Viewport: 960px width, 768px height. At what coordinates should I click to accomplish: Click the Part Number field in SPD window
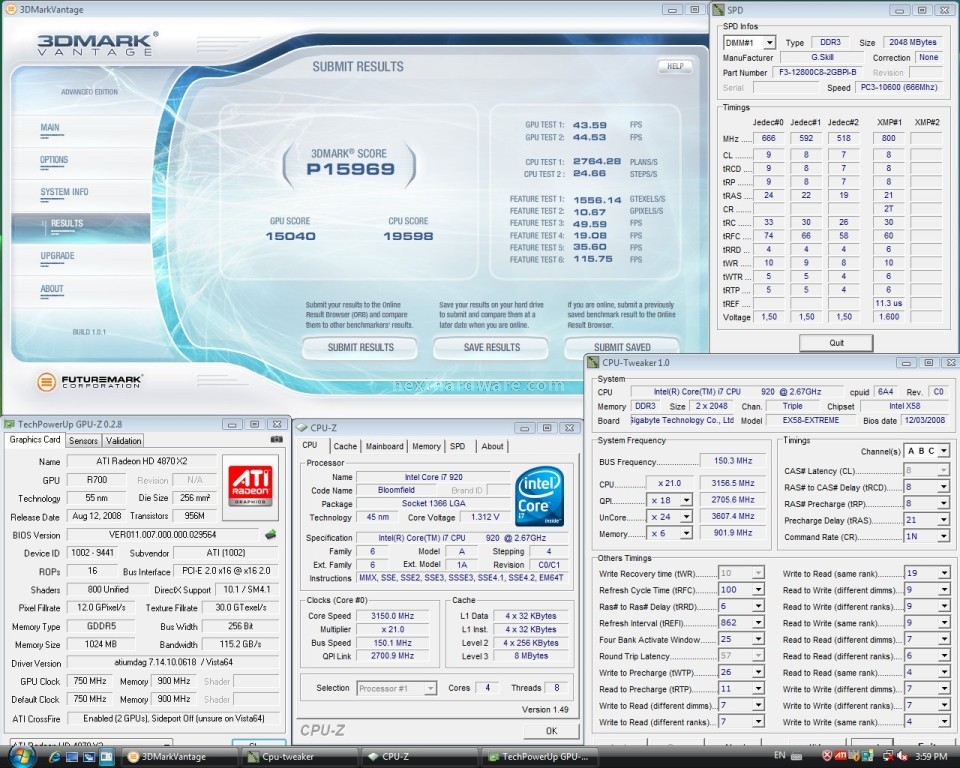point(817,72)
